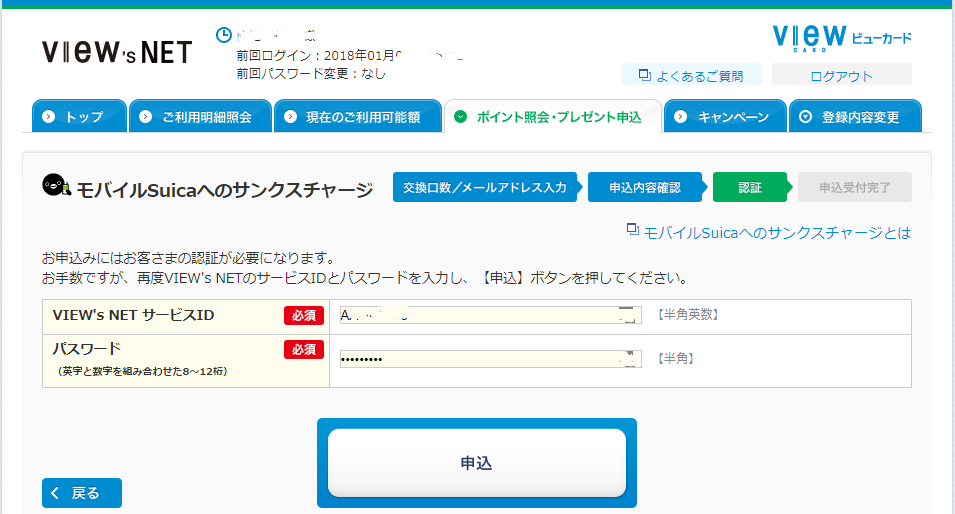The image size is (955, 514).
Task: Open the キャンペーン tab
Action: click(x=725, y=116)
